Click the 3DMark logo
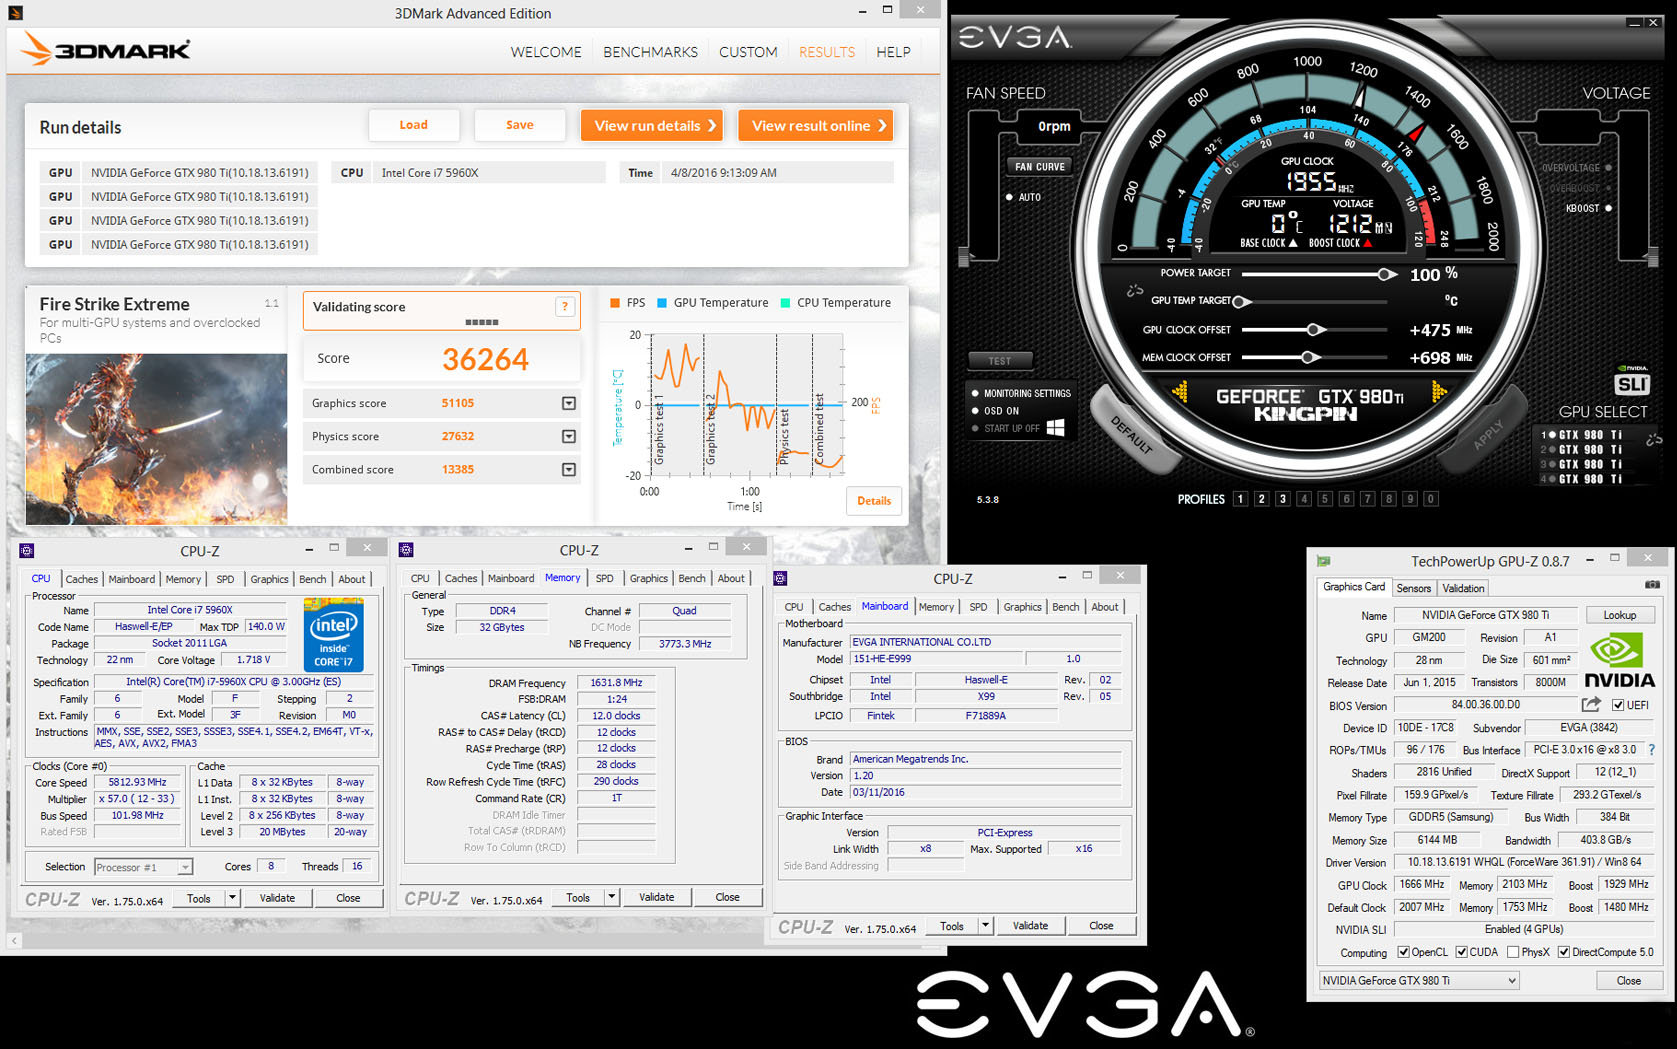This screenshot has width=1677, height=1049. click(x=106, y=49)
